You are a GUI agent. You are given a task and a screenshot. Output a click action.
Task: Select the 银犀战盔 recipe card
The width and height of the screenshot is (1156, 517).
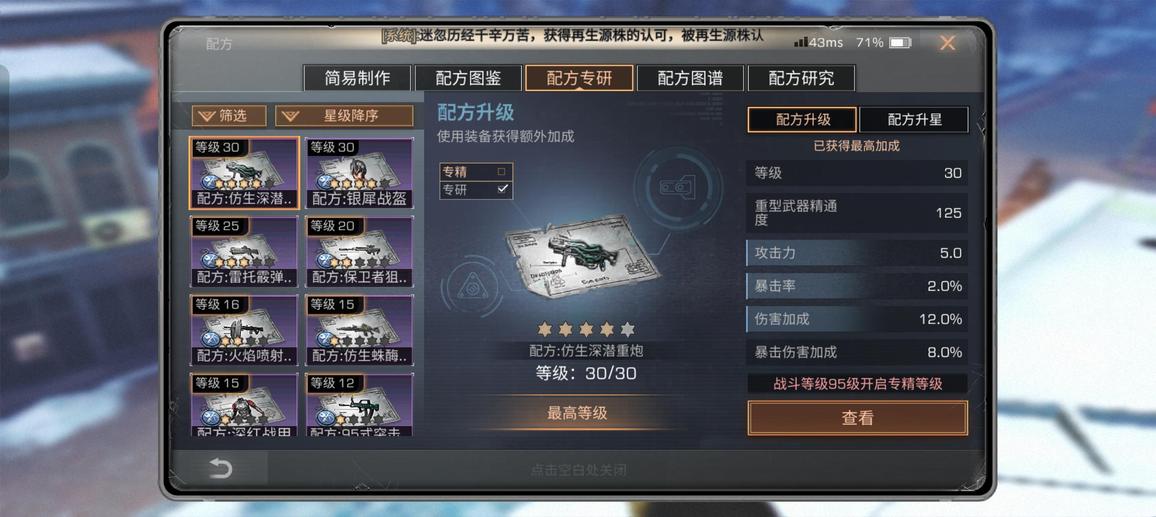(x=360, y=173)
